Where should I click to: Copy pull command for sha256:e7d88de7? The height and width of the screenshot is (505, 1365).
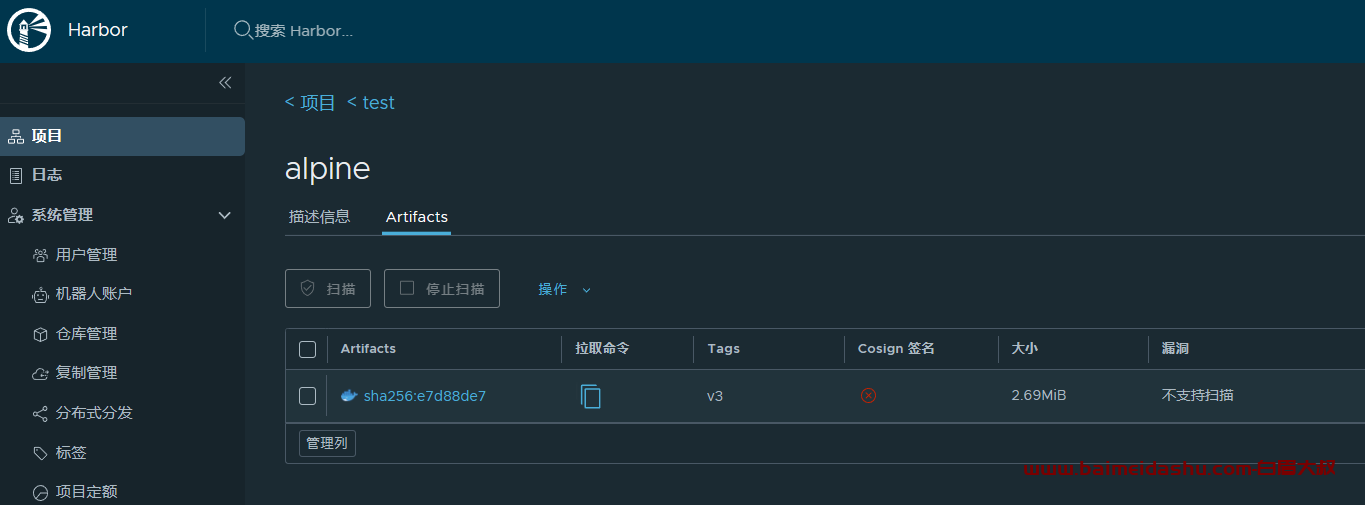coord(591,396)
